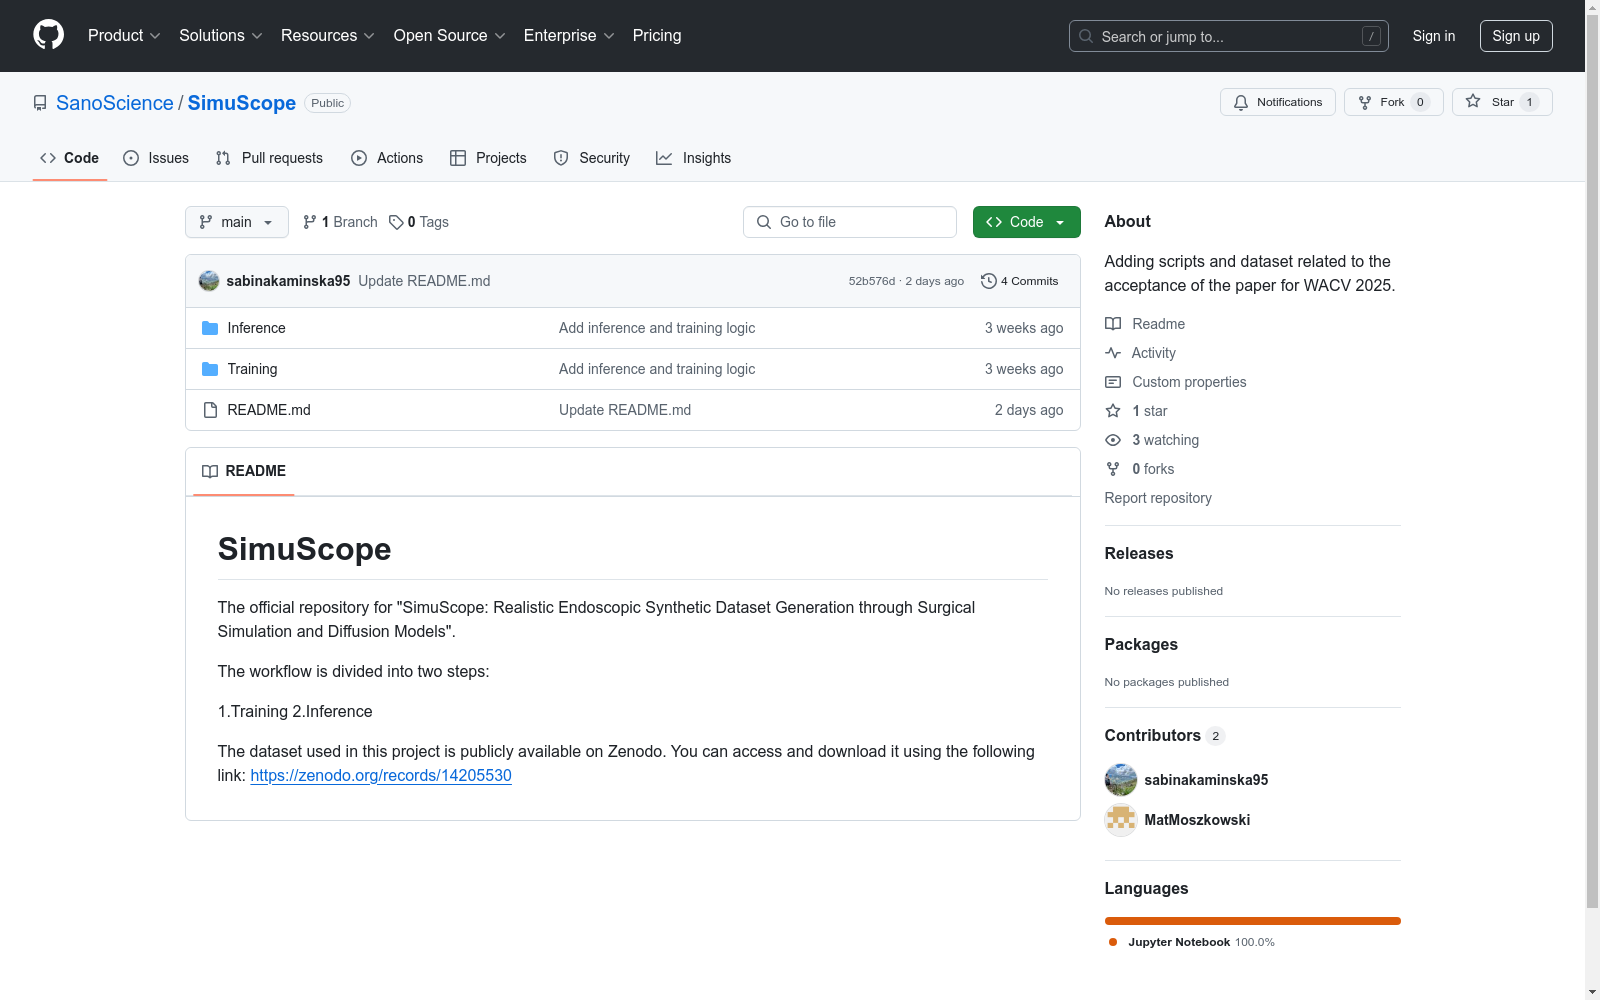Click the Sign up button

tap(1516, 36)
